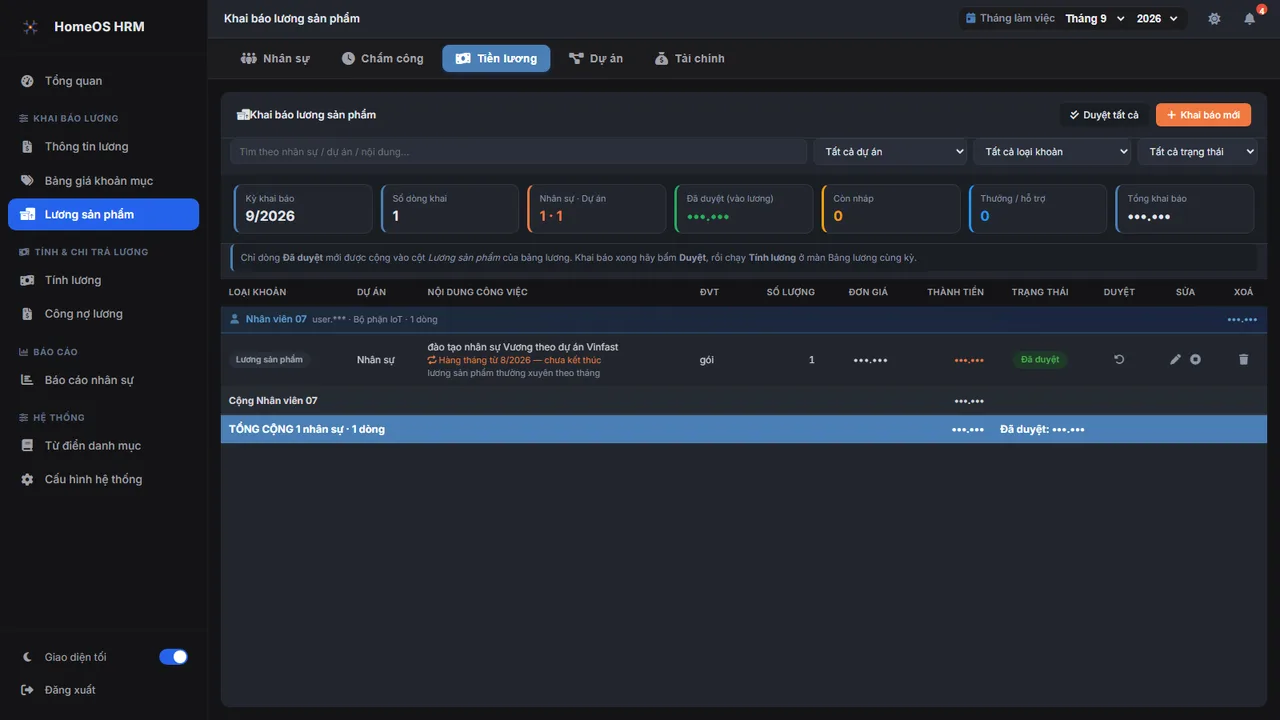Viewport: 1280px width, 720px height.
Task: Expand the Tất cả dự án filter
Action: pos(890,152)
